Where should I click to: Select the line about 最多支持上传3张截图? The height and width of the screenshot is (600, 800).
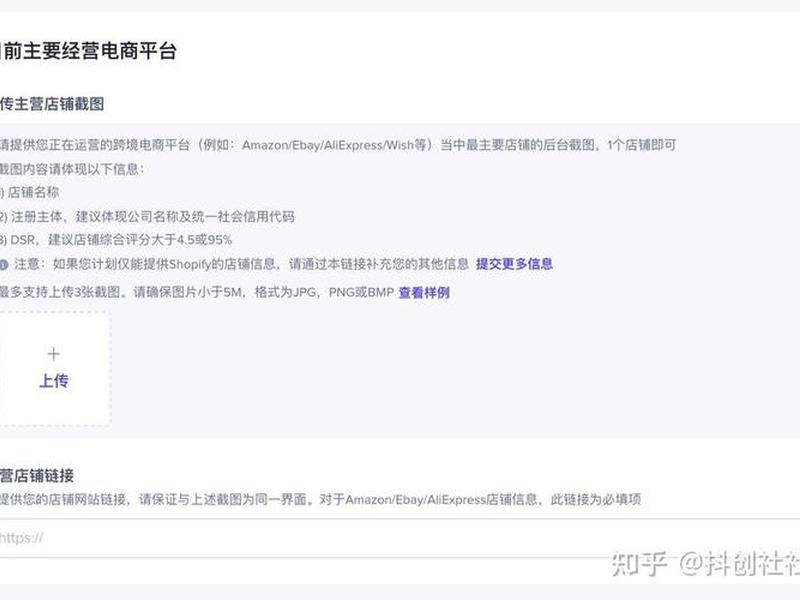tap(197, 292)
